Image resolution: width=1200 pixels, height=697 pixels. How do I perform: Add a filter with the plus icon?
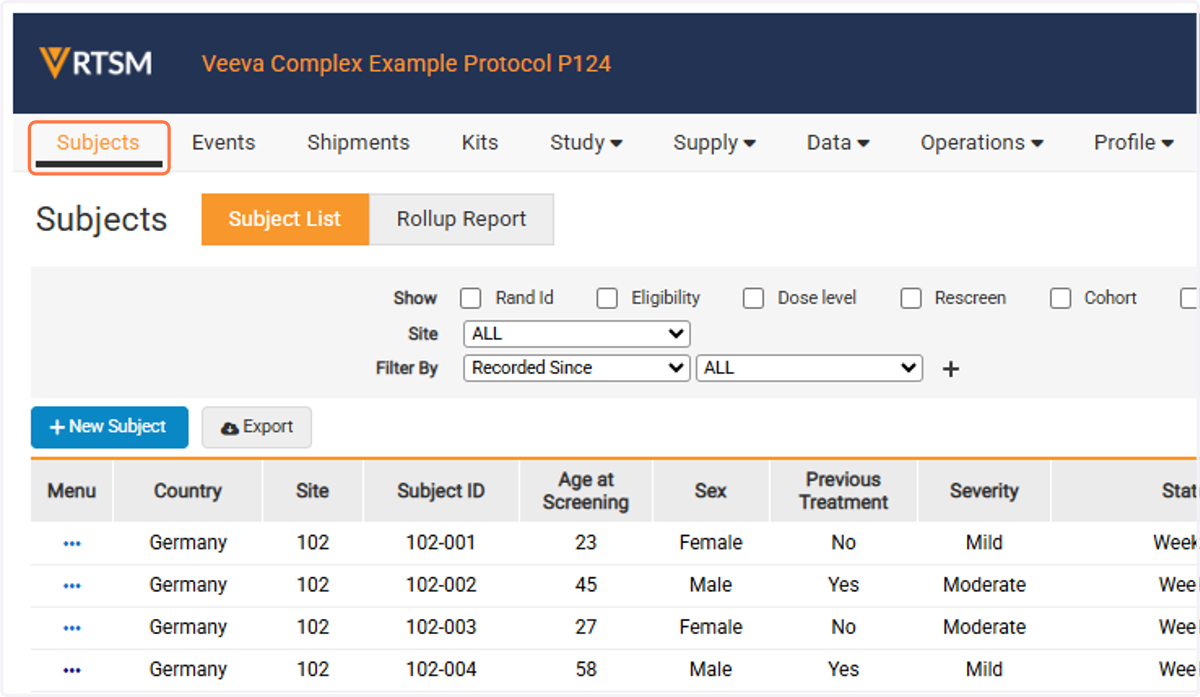pyautogui.click(x=951, y=369)
